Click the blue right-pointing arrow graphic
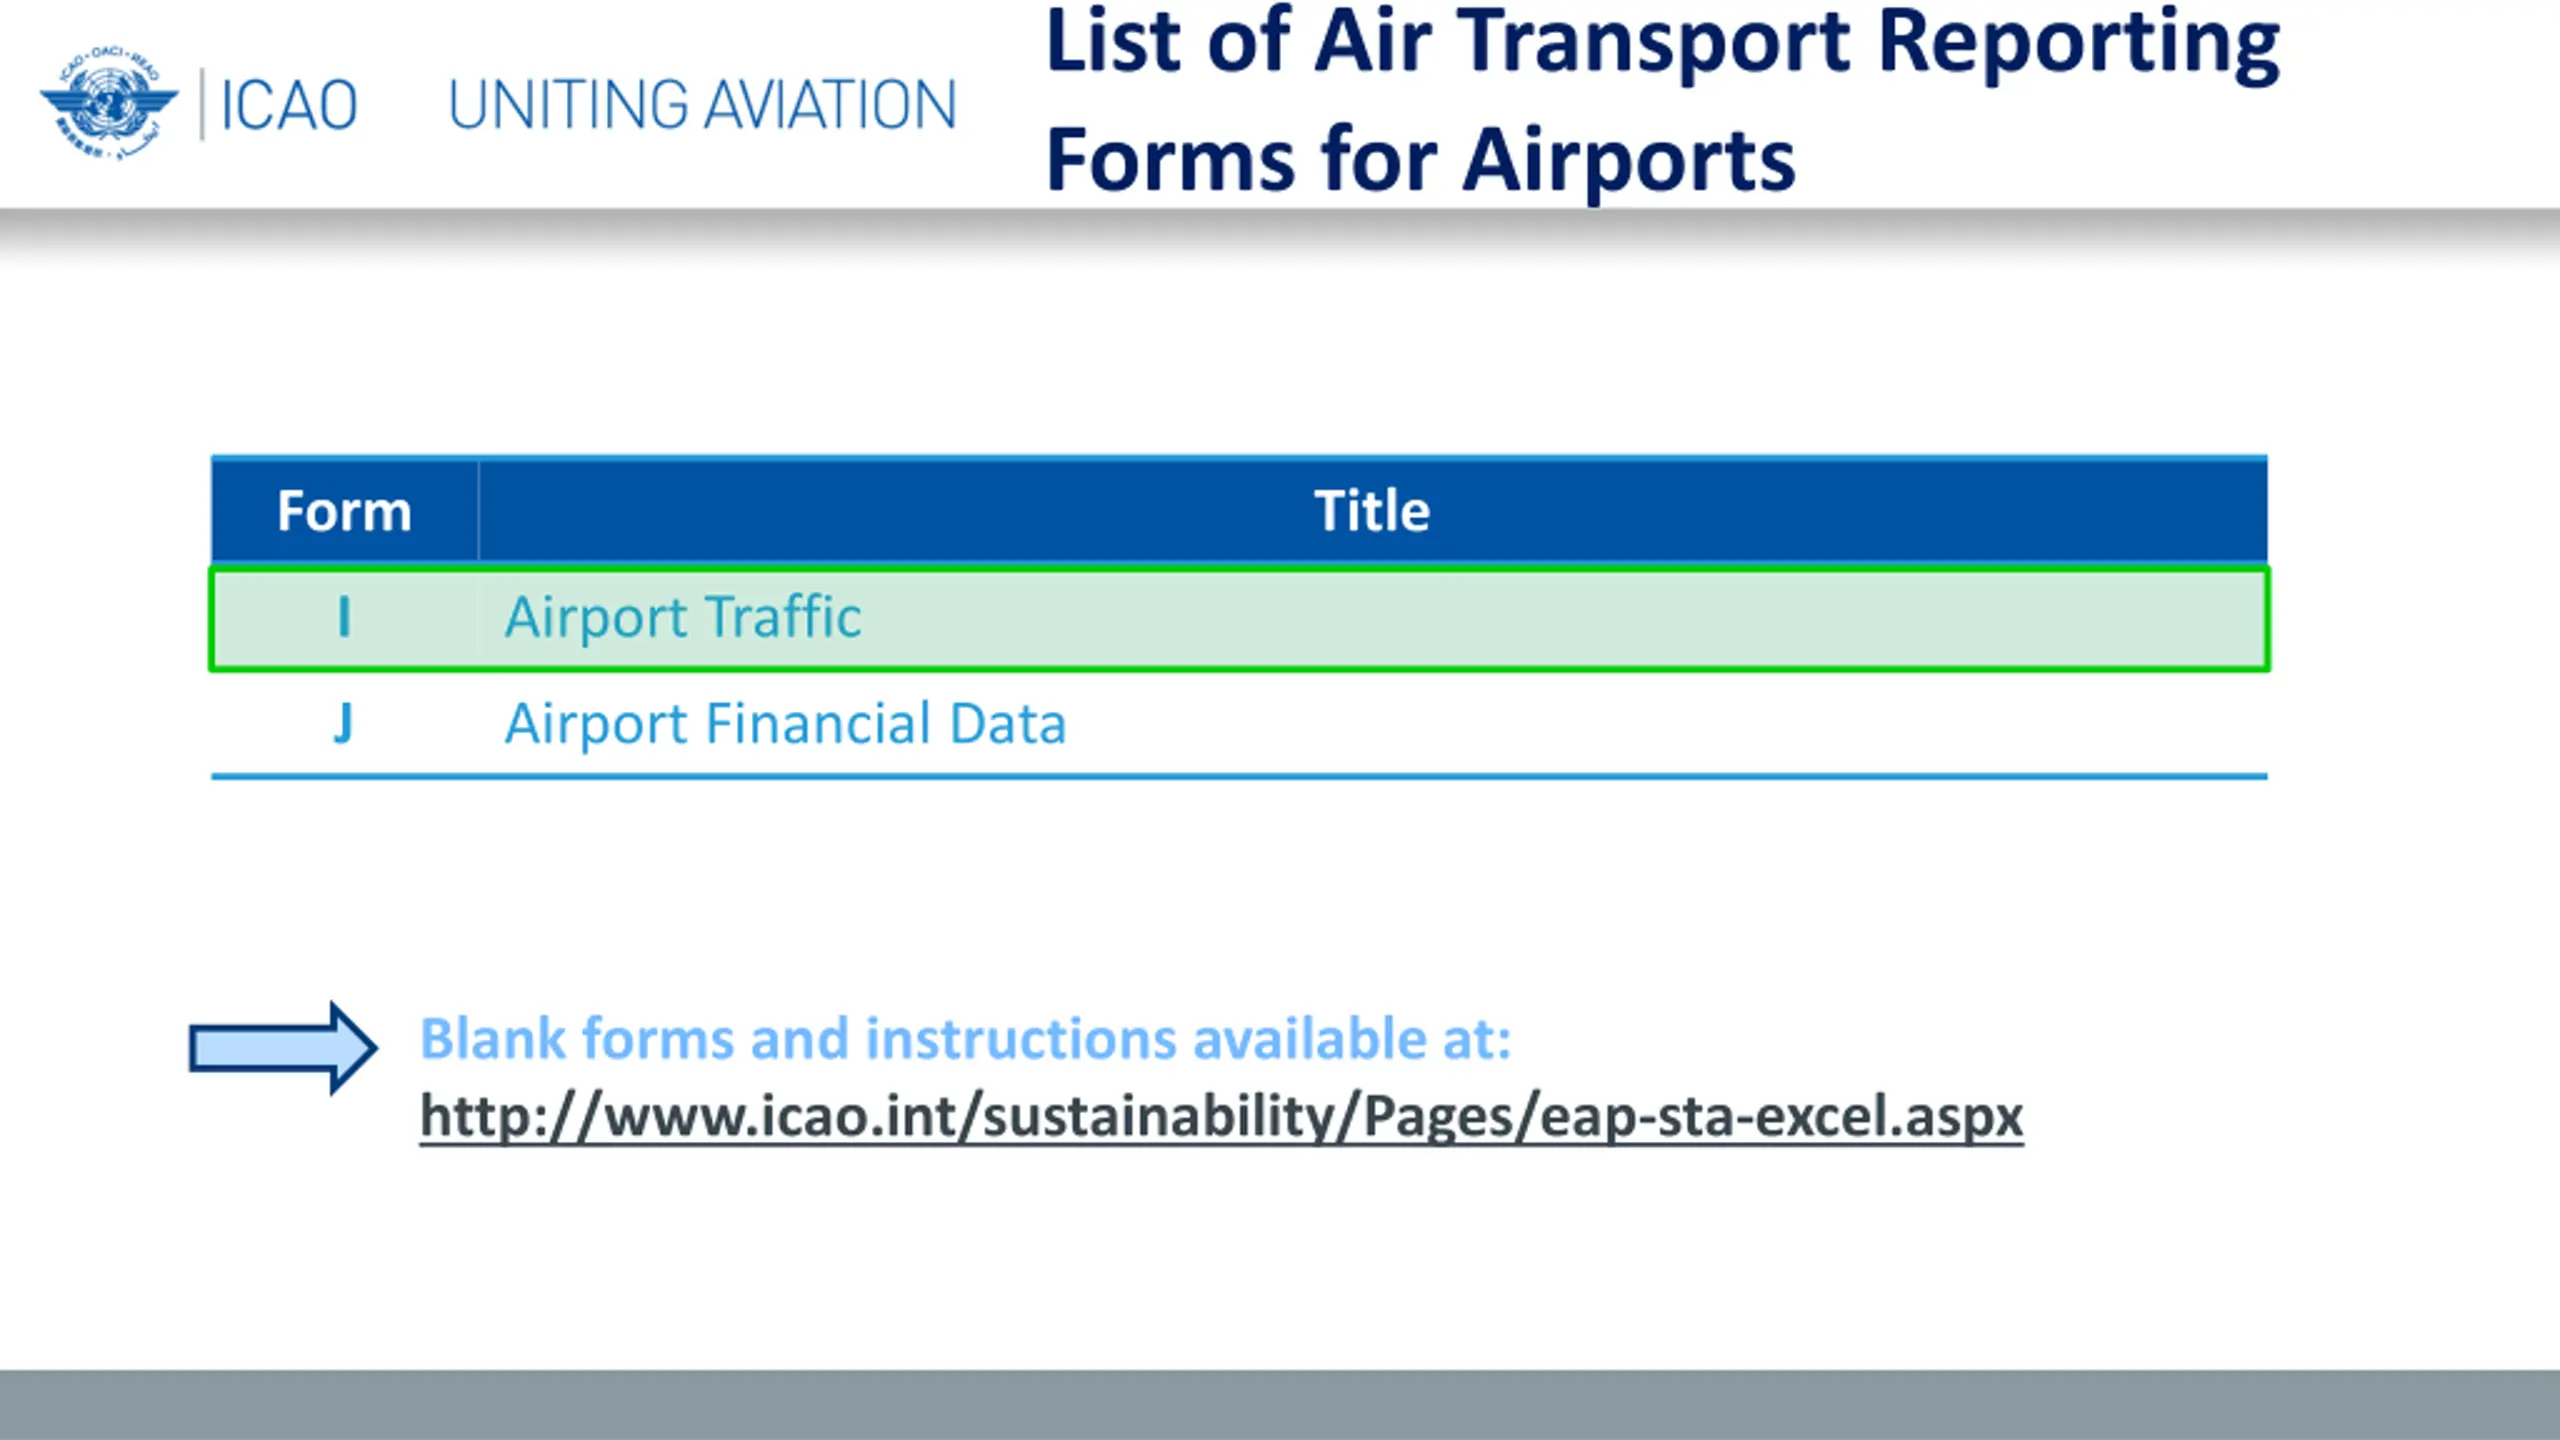 (x=283, y=1048)
